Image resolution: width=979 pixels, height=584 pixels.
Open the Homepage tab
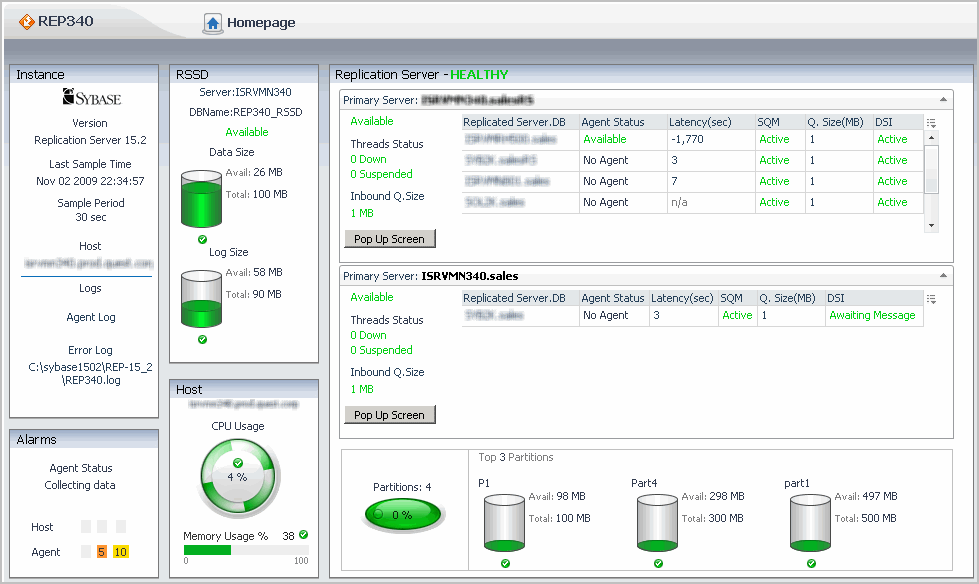260,22
